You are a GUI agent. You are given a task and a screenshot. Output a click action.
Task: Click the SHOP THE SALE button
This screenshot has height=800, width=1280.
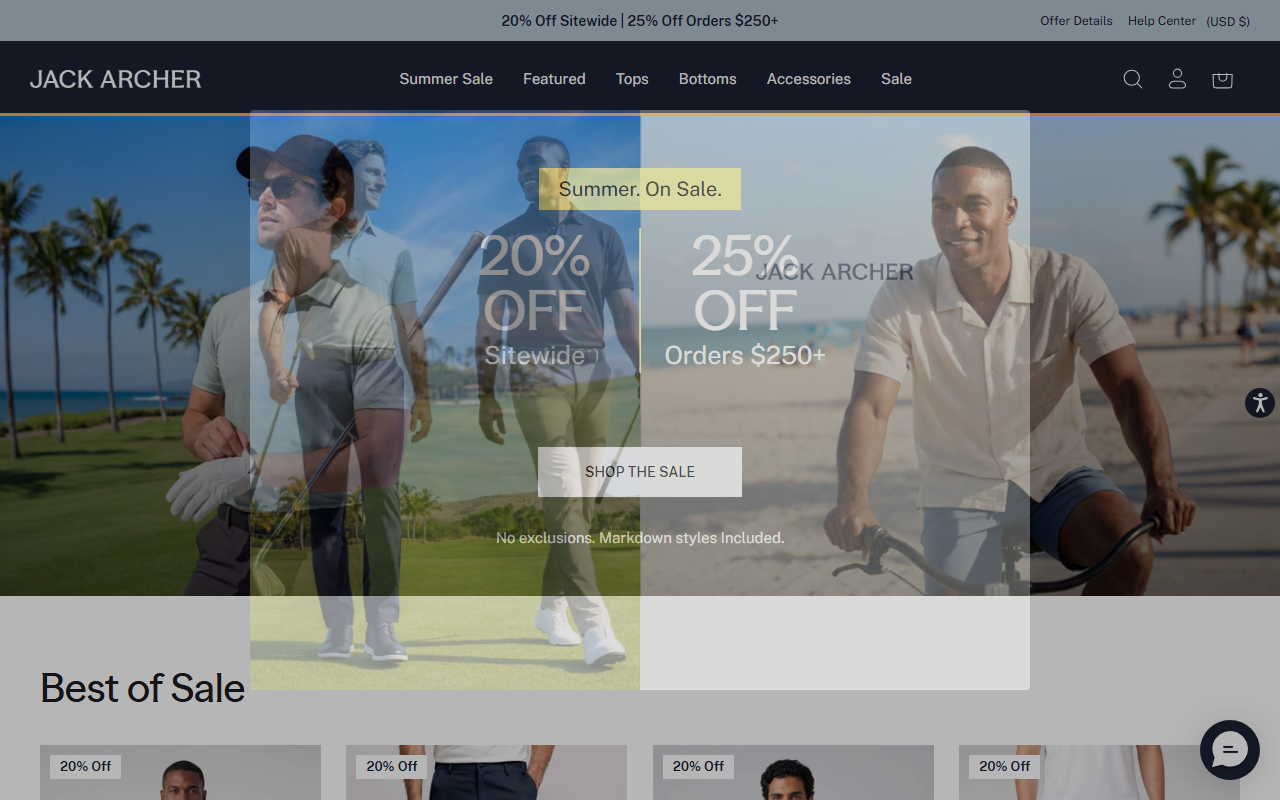640,472
